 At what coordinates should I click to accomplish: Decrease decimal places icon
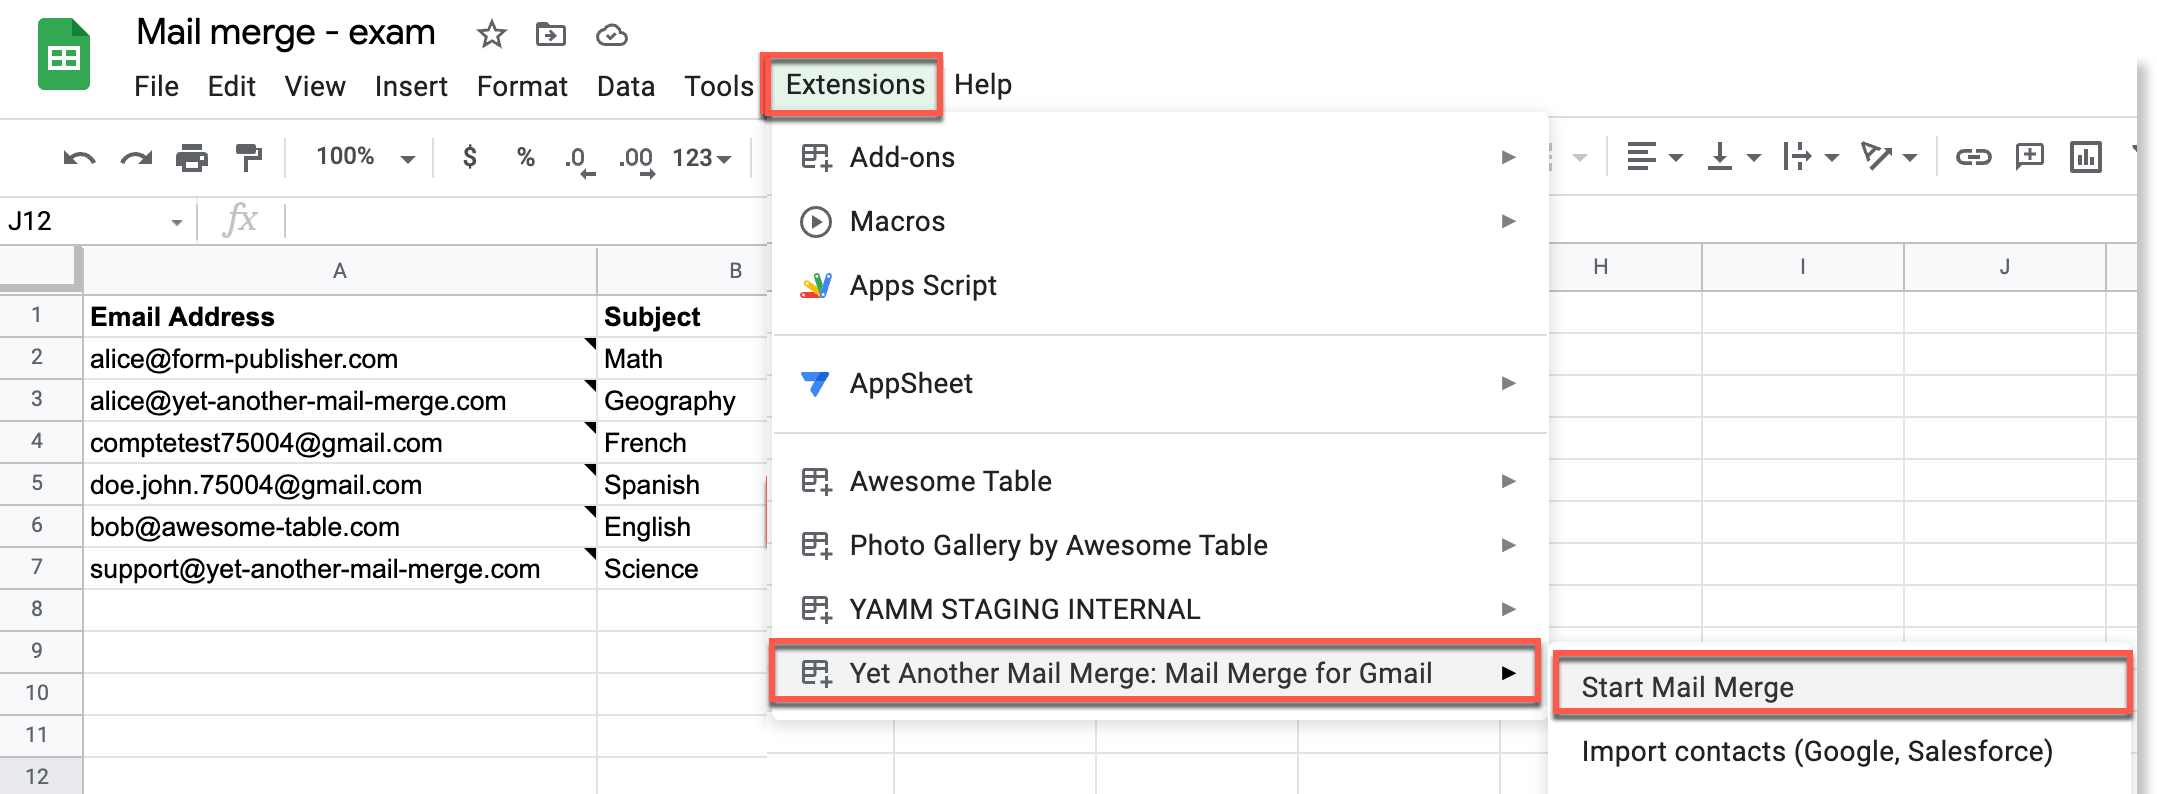pyautogui.click(x=578, y=160)
